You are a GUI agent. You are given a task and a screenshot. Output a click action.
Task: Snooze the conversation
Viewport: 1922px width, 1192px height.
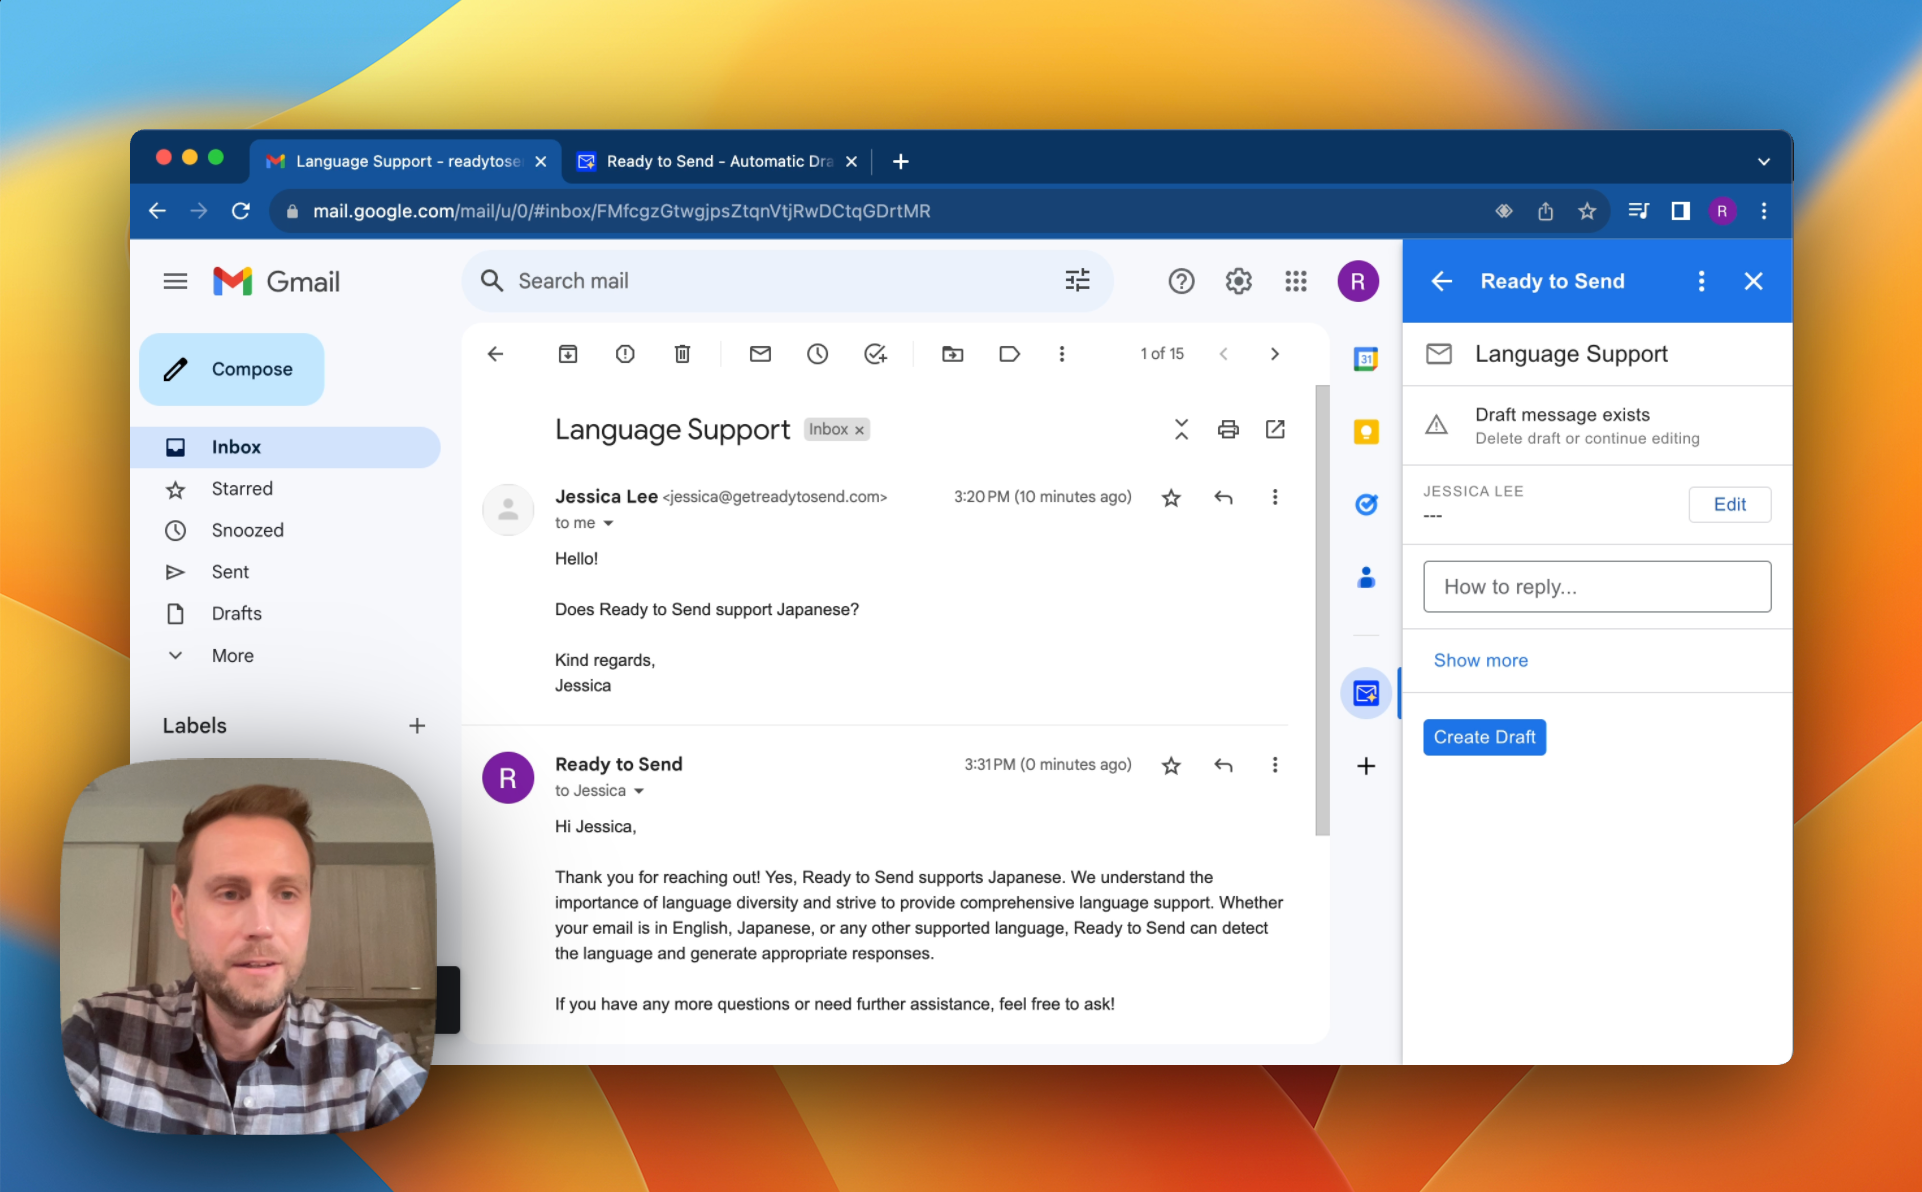[818, 354]
